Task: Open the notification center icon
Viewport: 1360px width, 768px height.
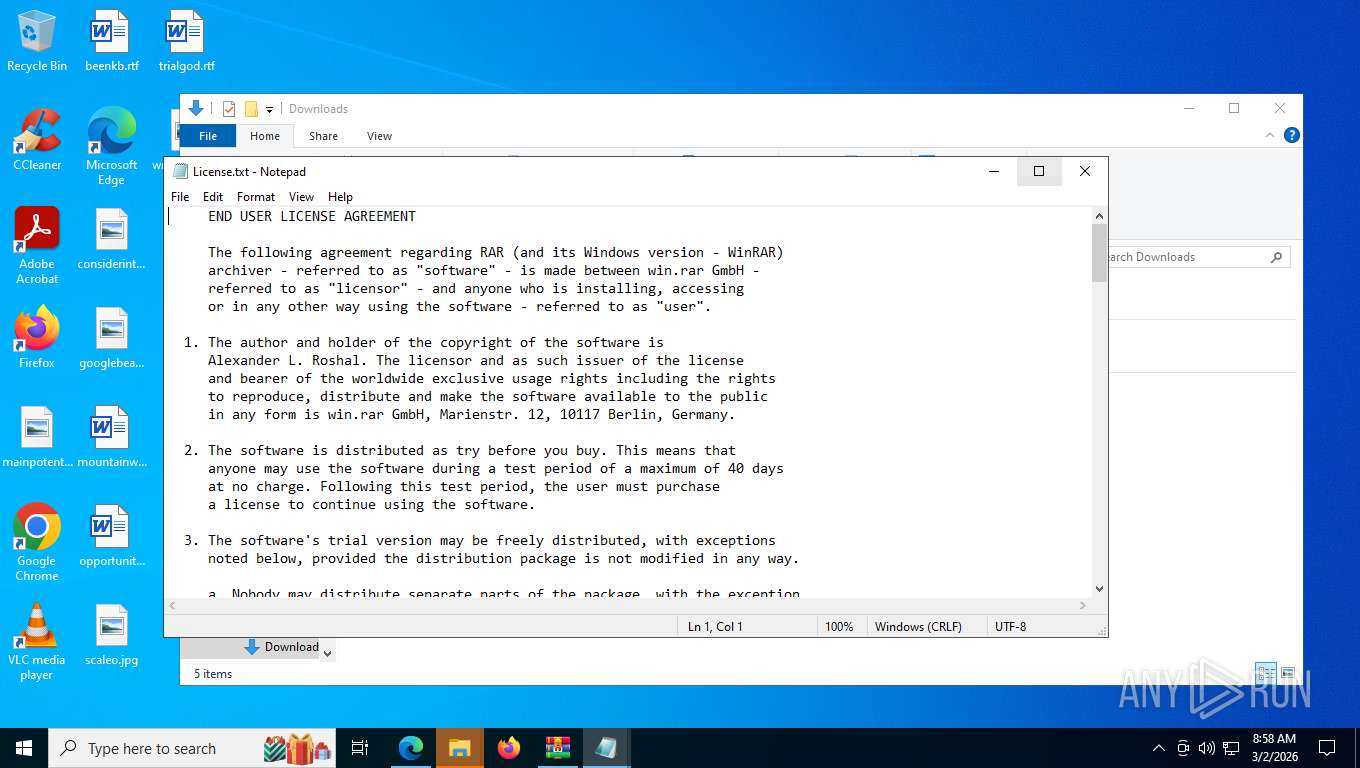Action: 1327,748
